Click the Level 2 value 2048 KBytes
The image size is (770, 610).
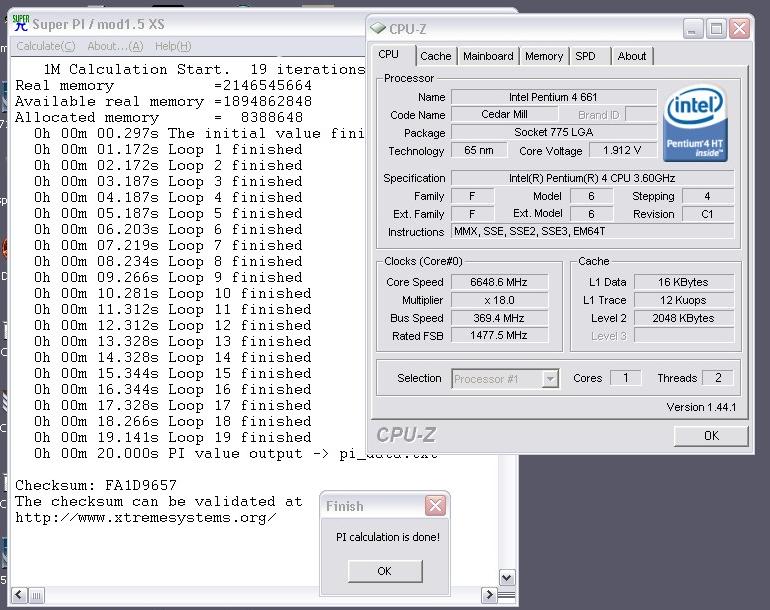click(x=684, y=318)
